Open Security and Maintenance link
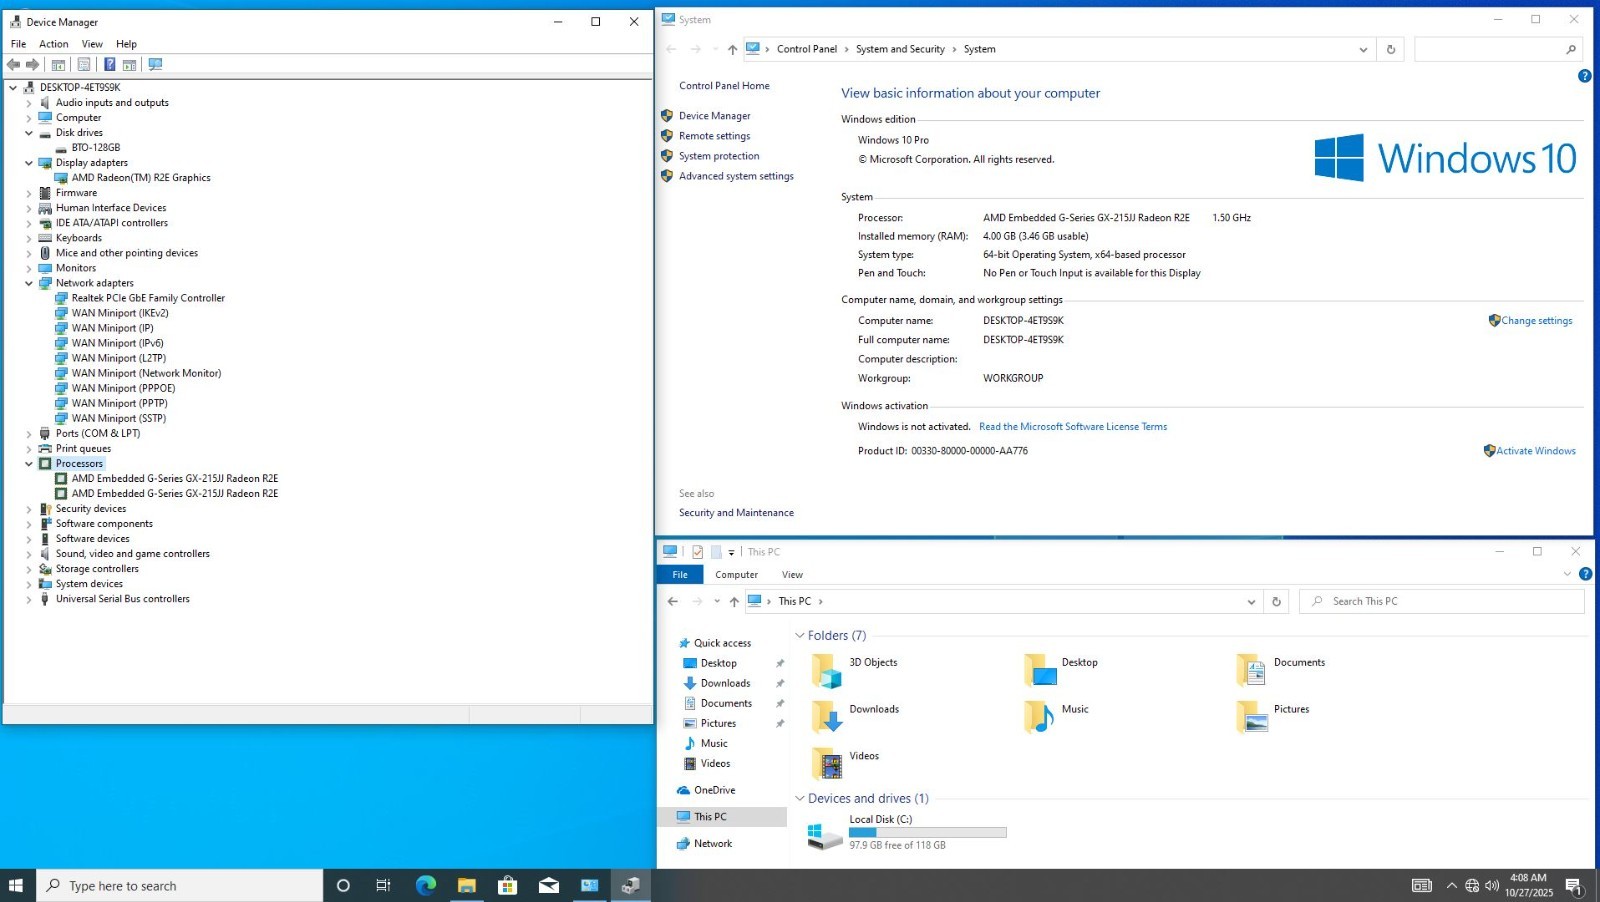The width and height of the screenshot is (1600, 902). click(x=736, y=513)
